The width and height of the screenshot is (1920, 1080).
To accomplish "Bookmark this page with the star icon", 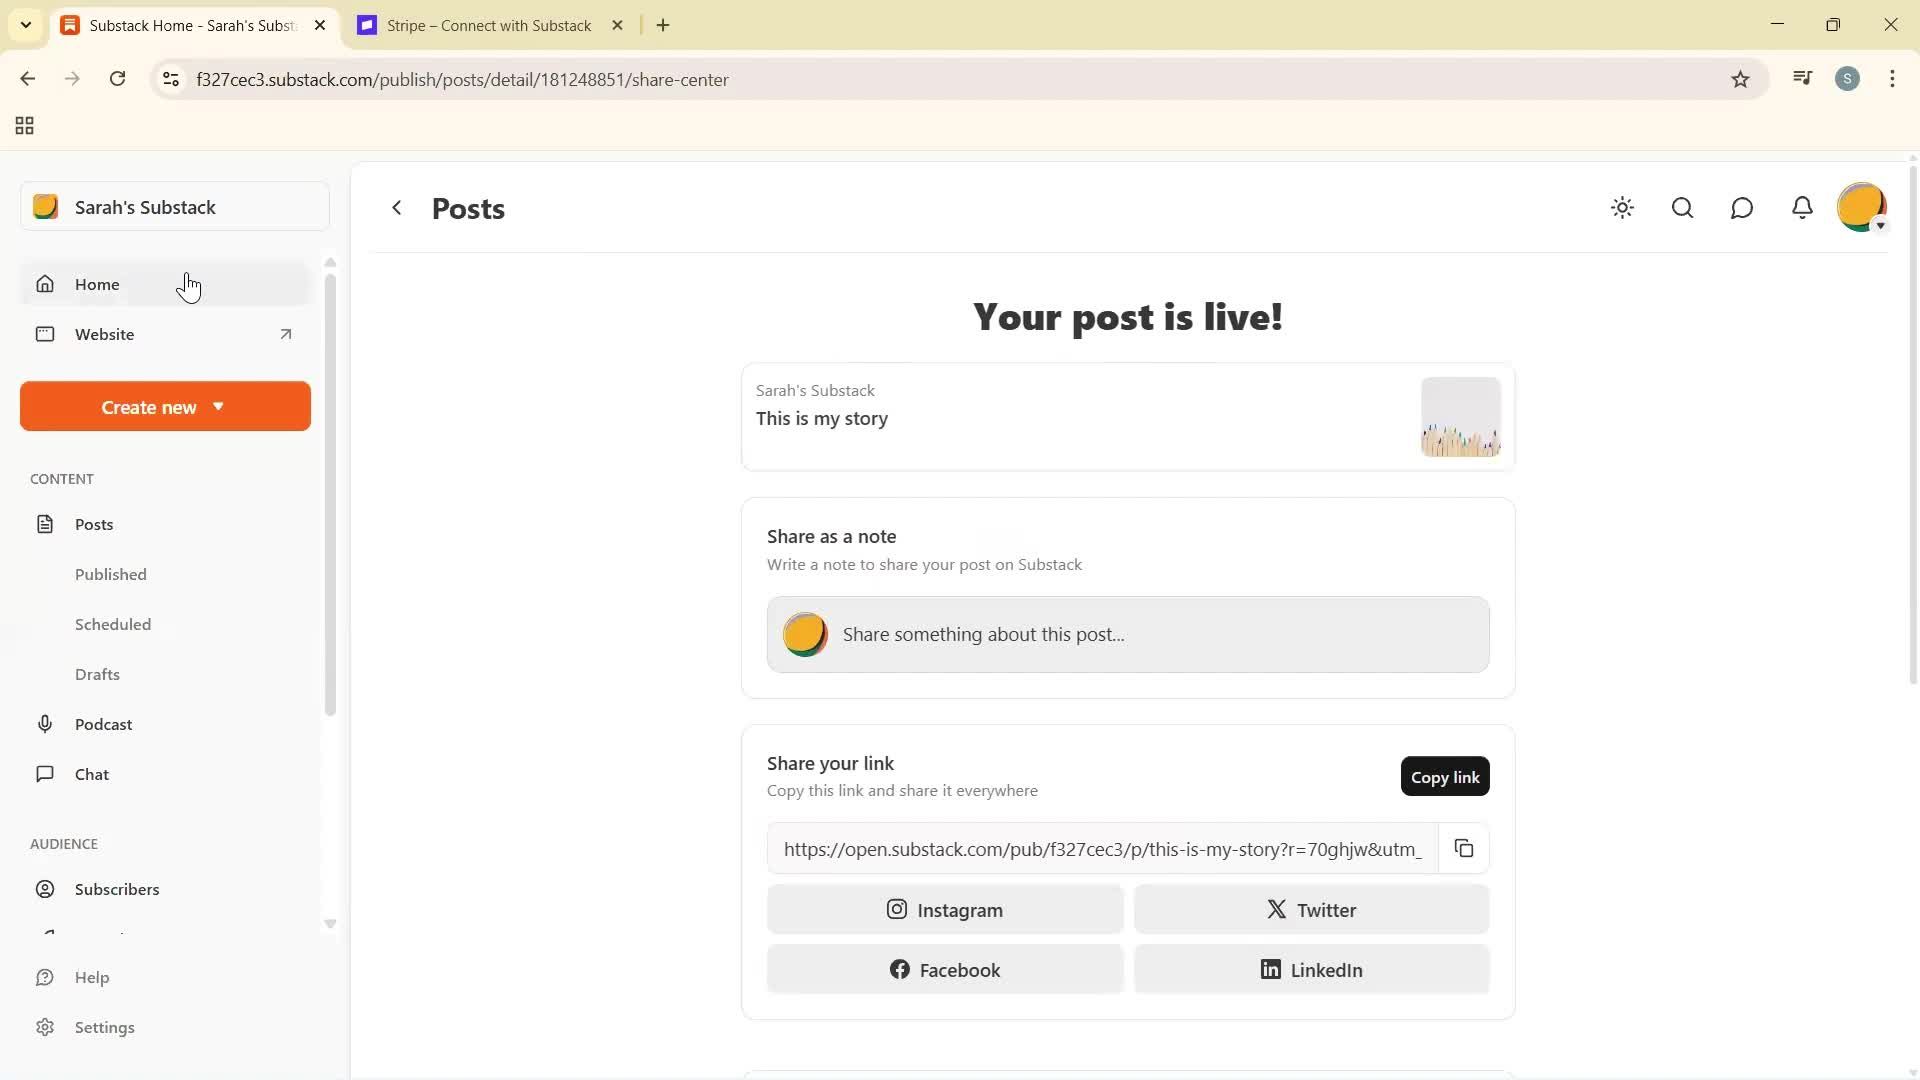I will click(x=1741, y=79).
